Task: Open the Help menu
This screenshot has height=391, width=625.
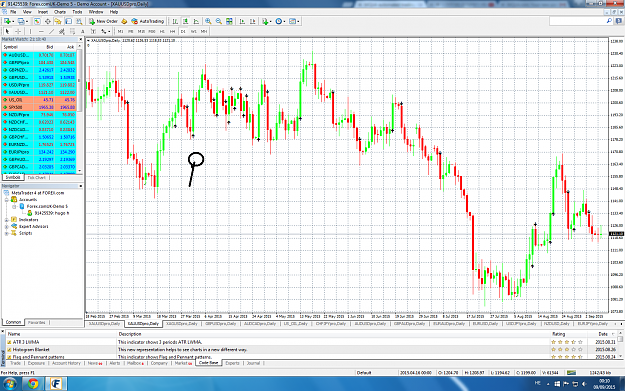Action: 114,12
